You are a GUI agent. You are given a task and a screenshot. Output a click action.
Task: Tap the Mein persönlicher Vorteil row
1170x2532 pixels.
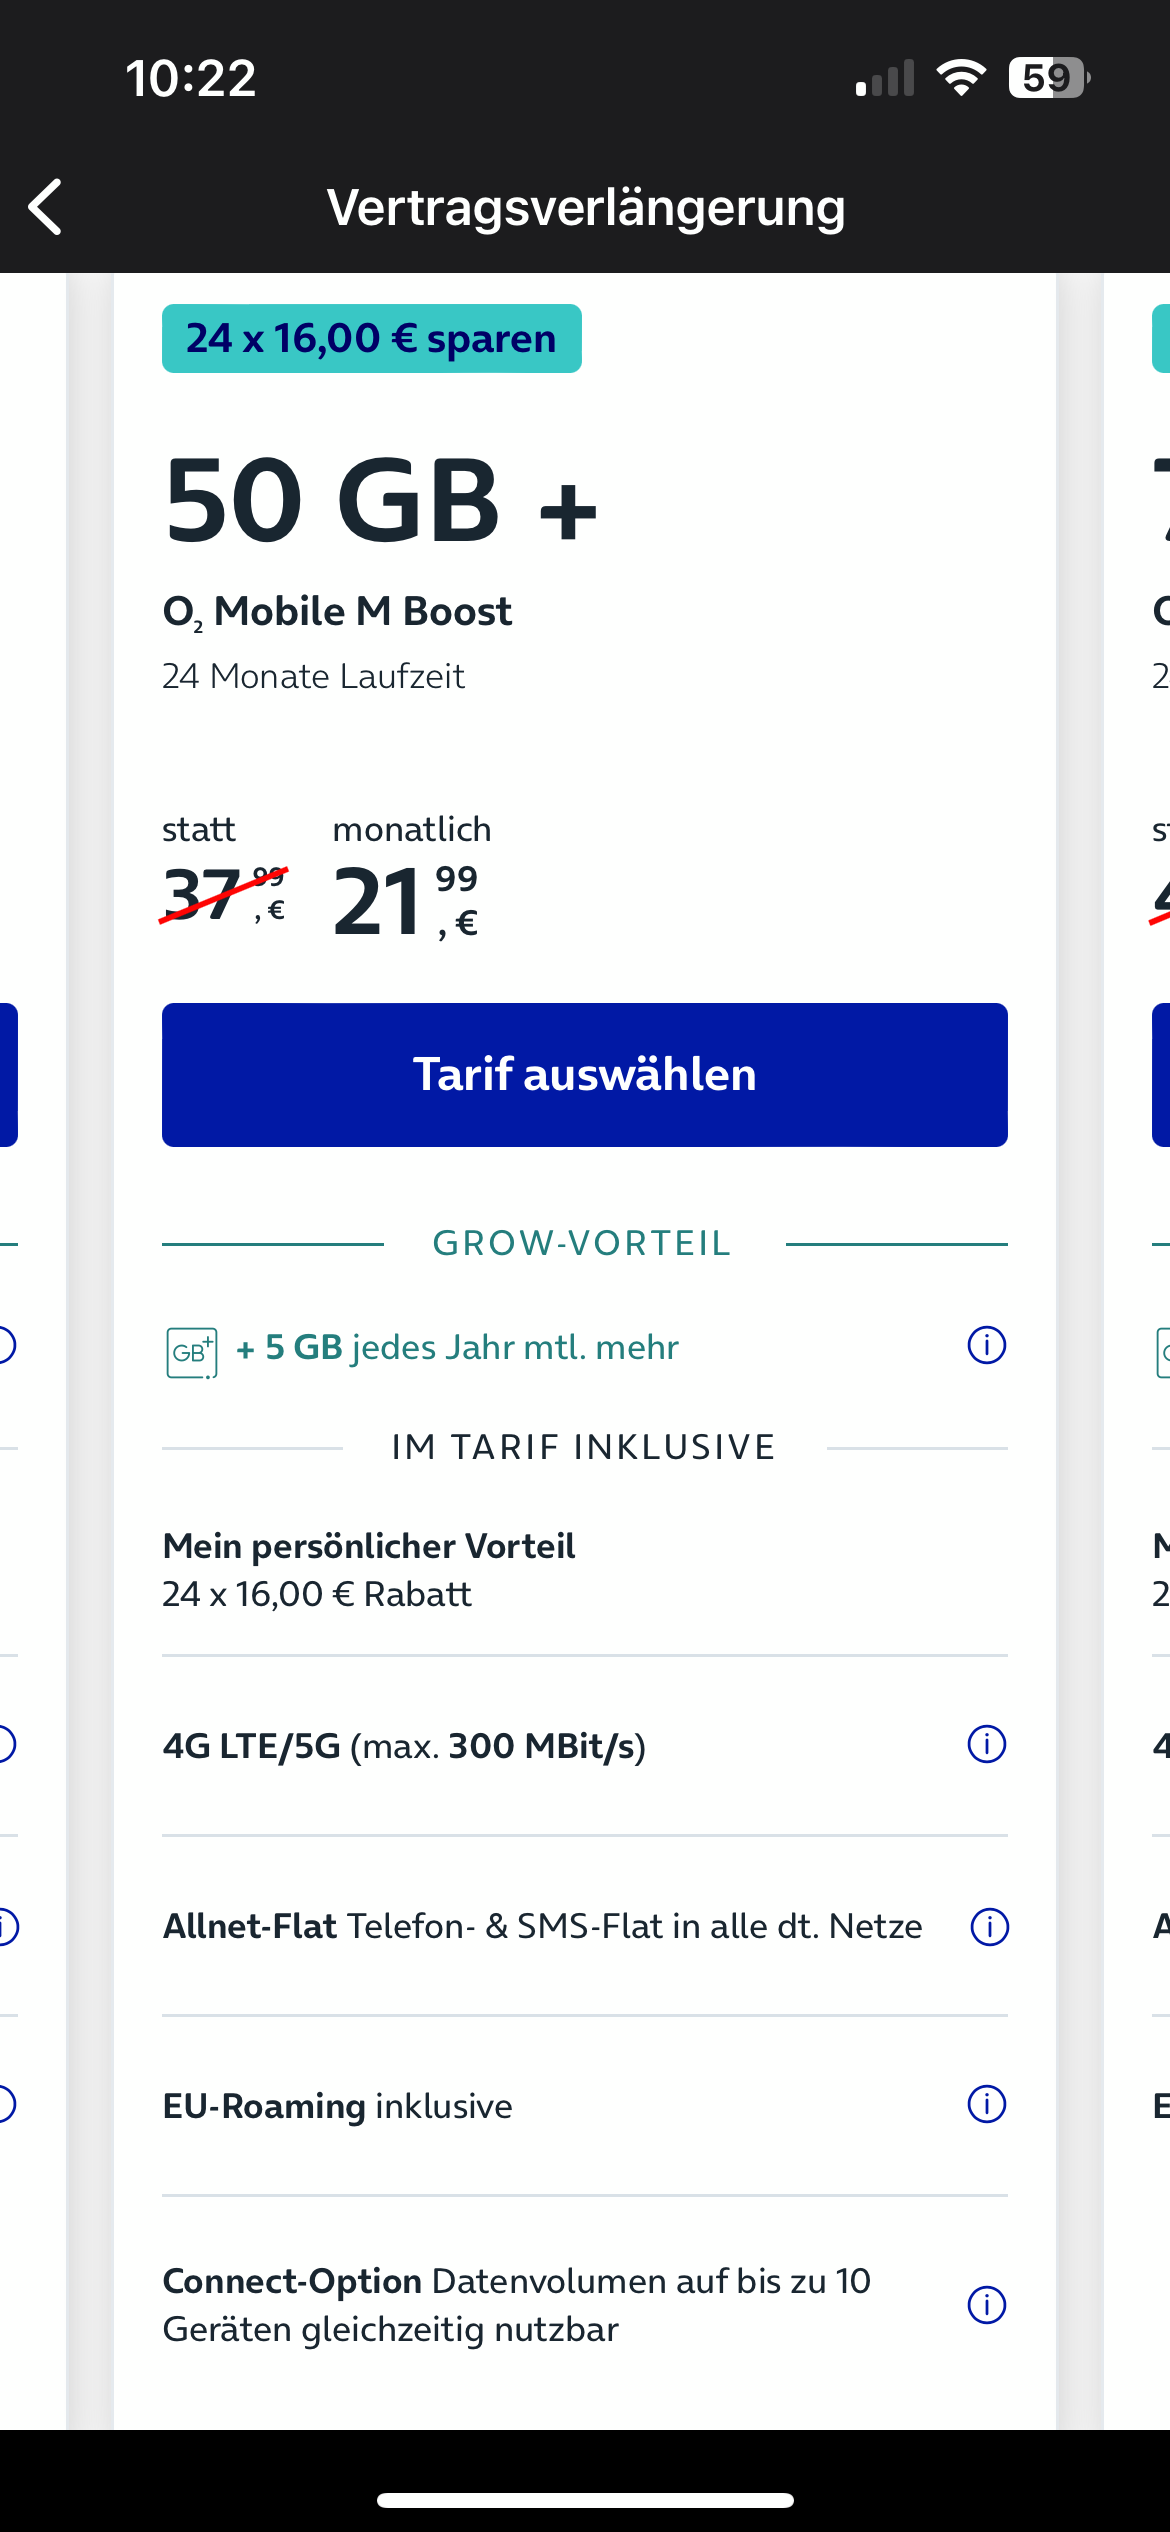tap(585, 1569)
